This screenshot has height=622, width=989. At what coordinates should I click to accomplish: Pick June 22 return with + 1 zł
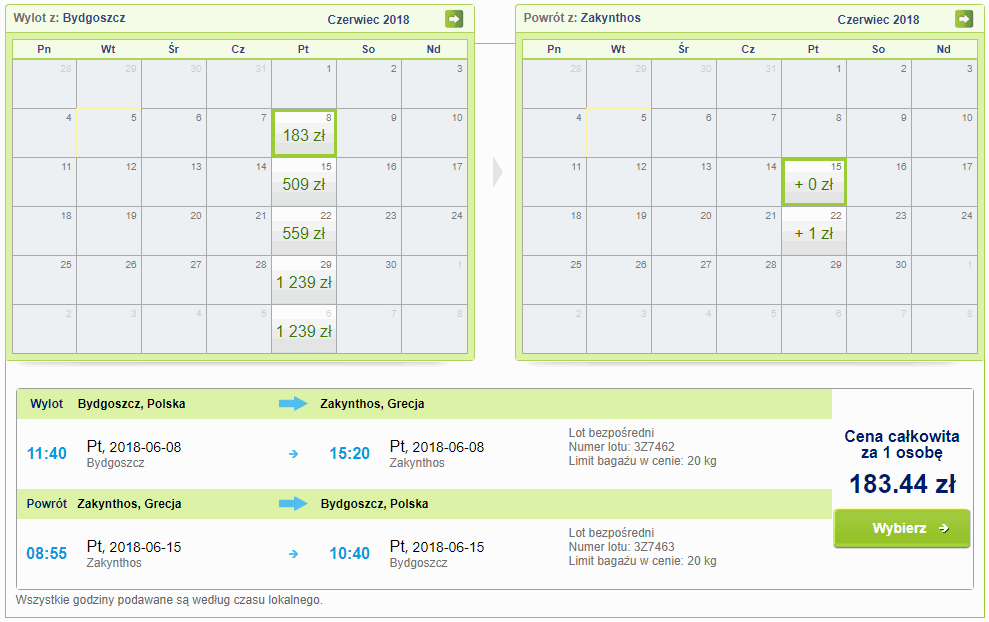[814, 231]
